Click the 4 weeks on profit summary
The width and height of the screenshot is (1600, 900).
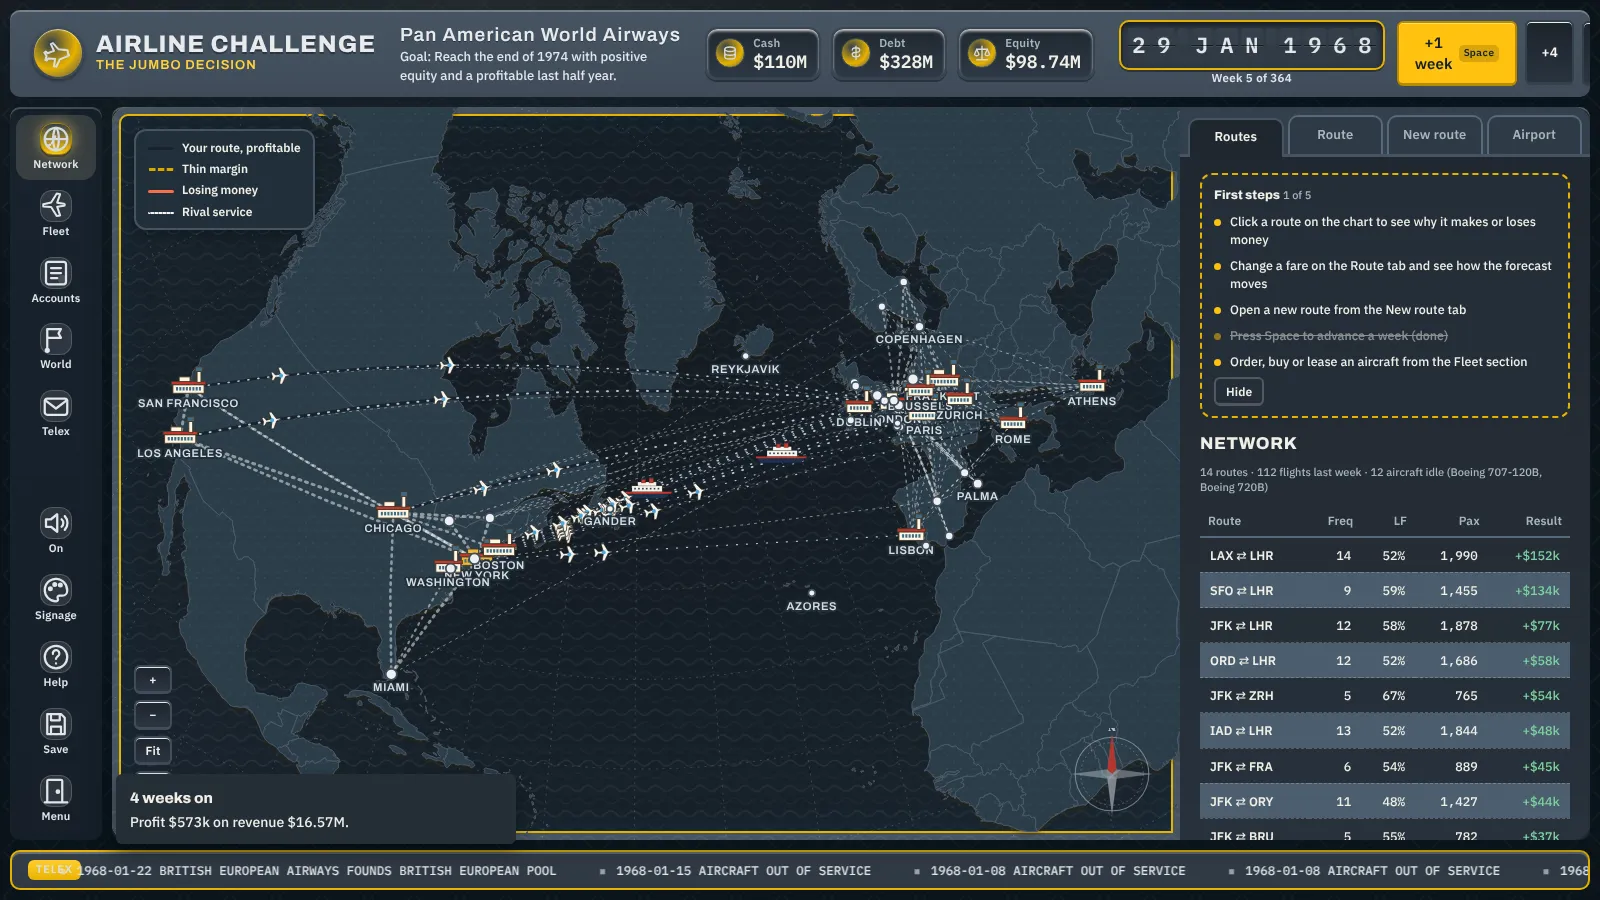click(x=315, y=809)
